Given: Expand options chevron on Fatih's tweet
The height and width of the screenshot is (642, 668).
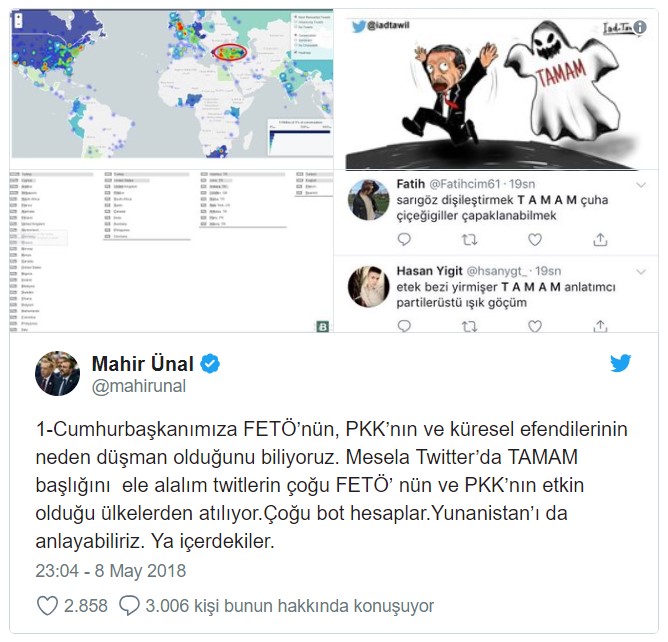Looking at the screenshot, I should coord(641,185).
